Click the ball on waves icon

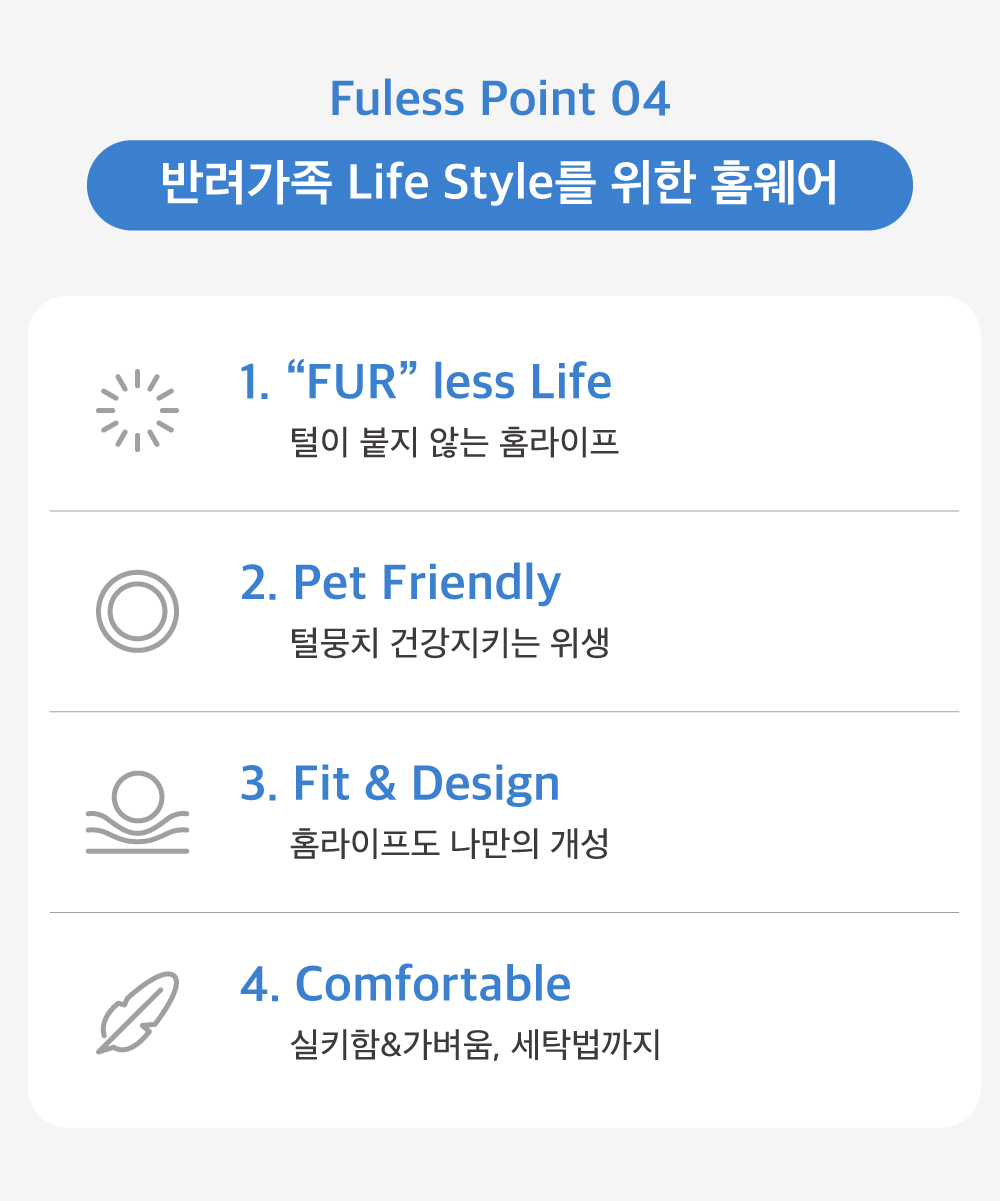[137, 812]
